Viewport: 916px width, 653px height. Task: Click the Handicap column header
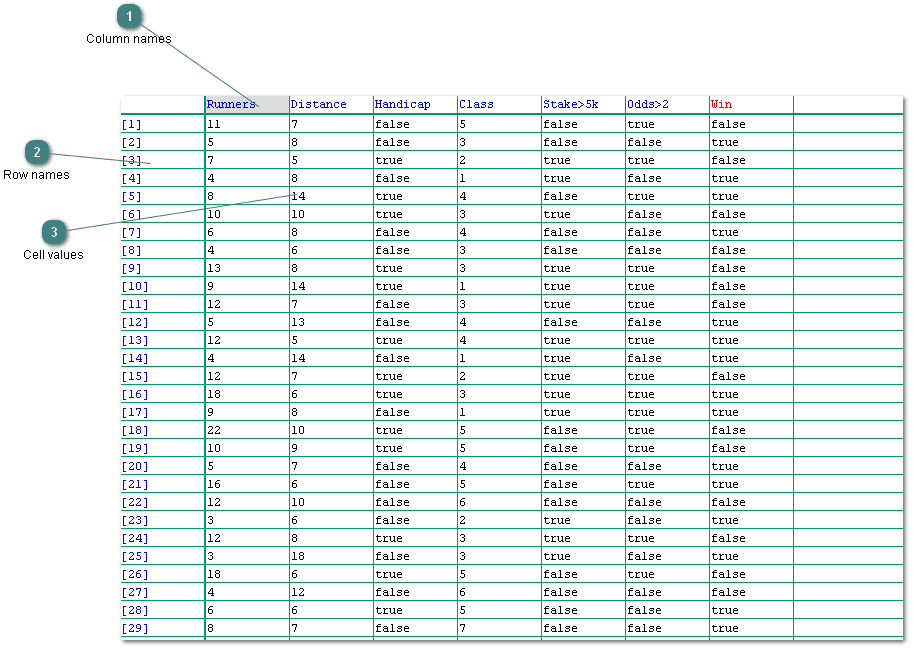pos(402,104)
